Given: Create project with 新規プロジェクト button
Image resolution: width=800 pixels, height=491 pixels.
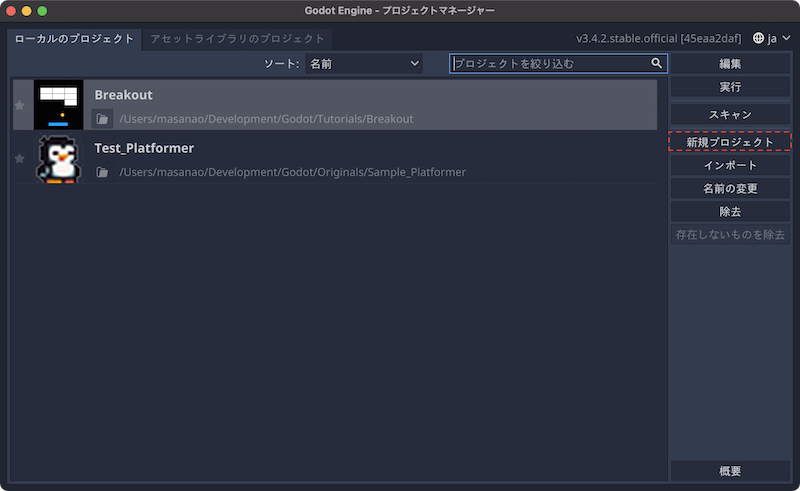Looking at the screenshot, I should (x=729, y=142).
